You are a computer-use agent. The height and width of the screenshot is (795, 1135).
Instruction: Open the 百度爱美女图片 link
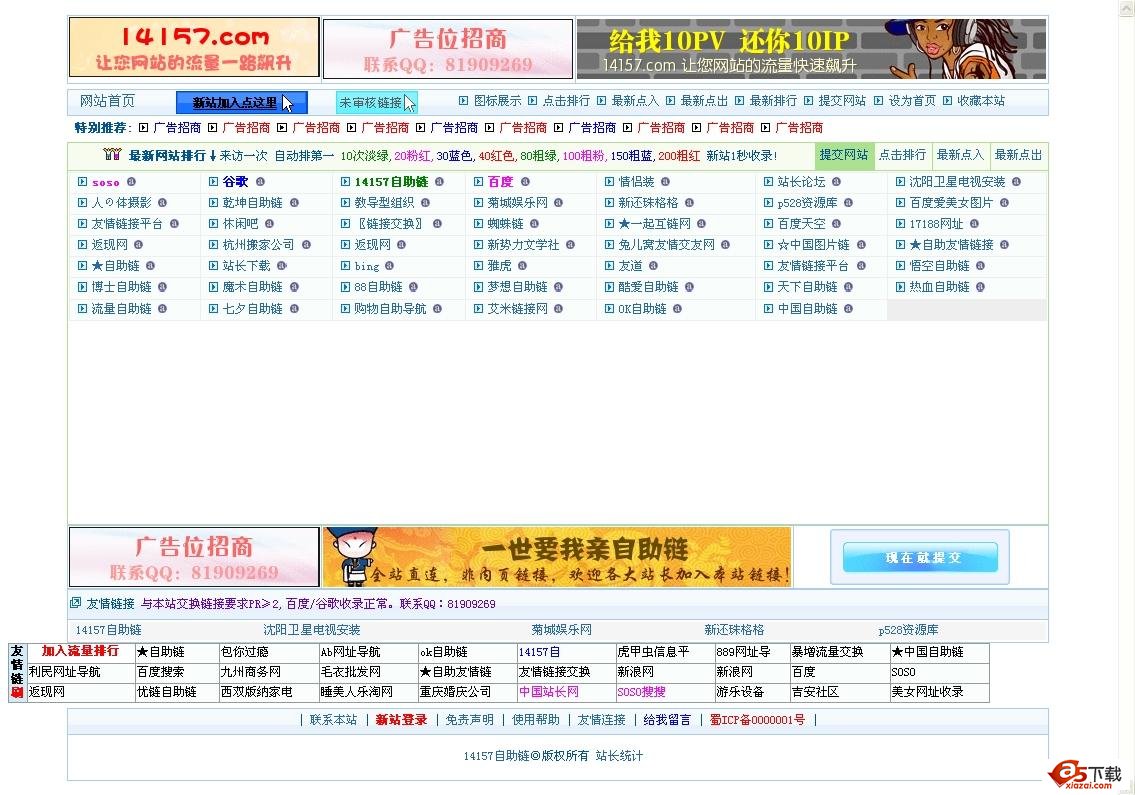951,203
